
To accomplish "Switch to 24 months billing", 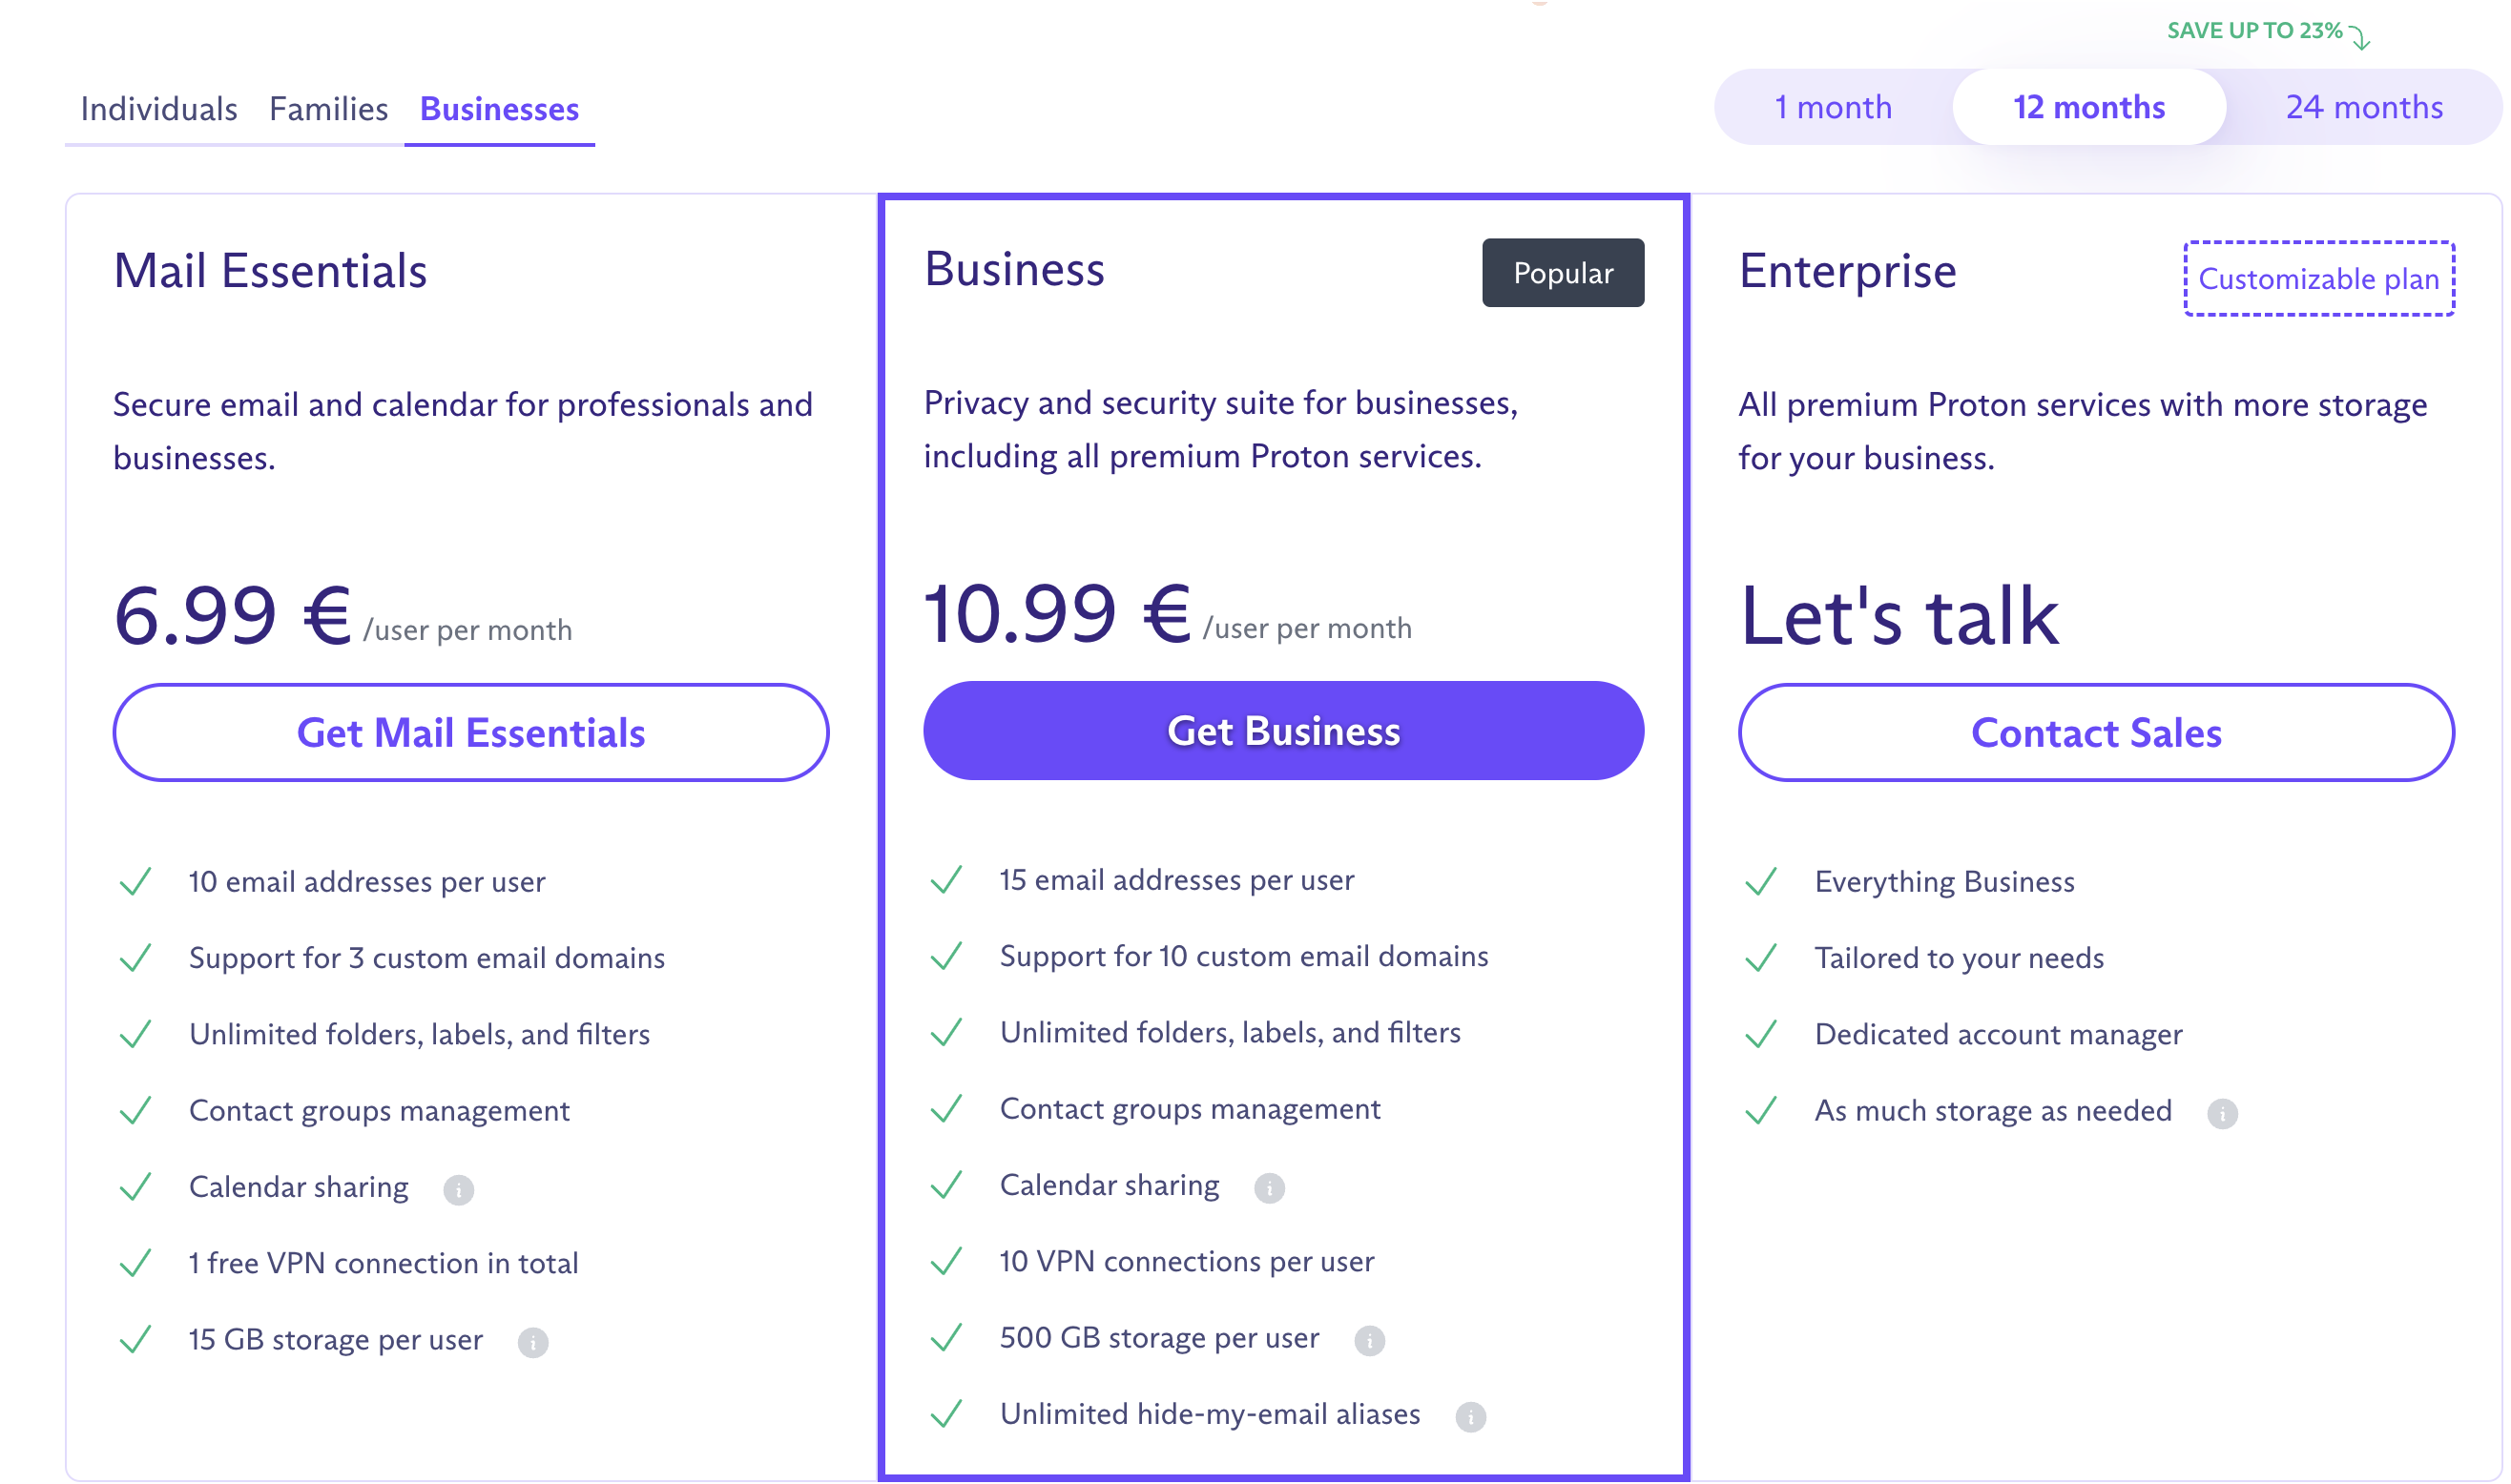I will pos(2364,107).
